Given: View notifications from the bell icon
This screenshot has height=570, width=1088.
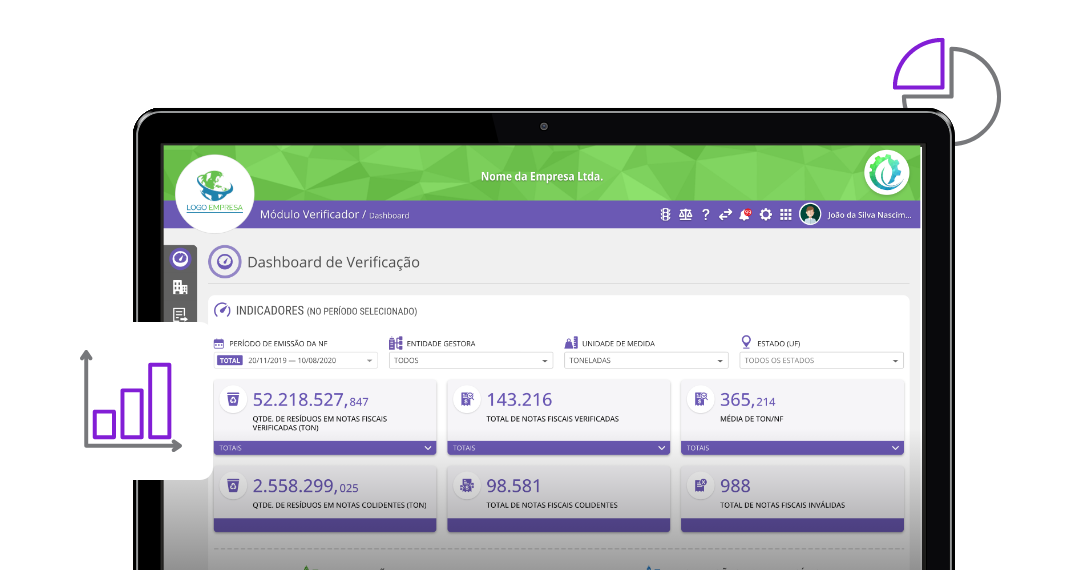Looking at the screenshot, I should (x=745, y=215).
